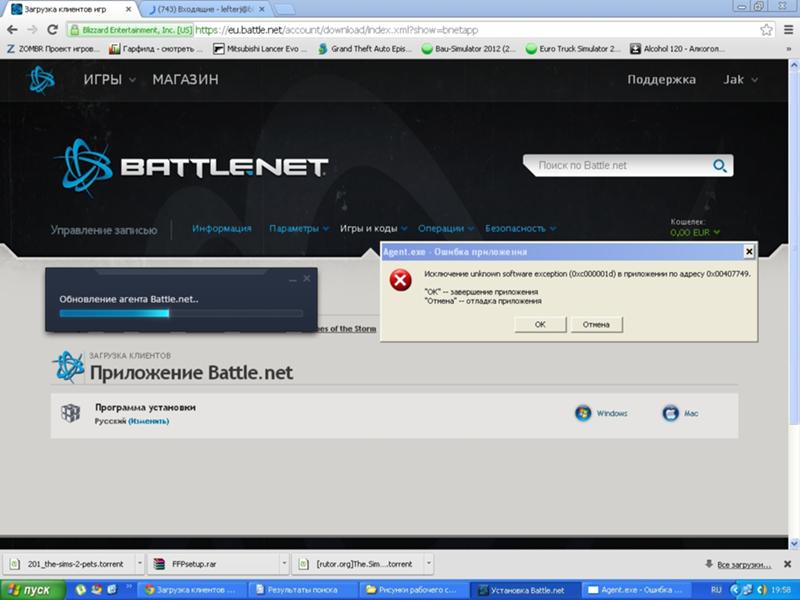The image size is (800, 600).
Task: Expand the wallet 0,00 EUR dropdown
Action: (694, 233)
